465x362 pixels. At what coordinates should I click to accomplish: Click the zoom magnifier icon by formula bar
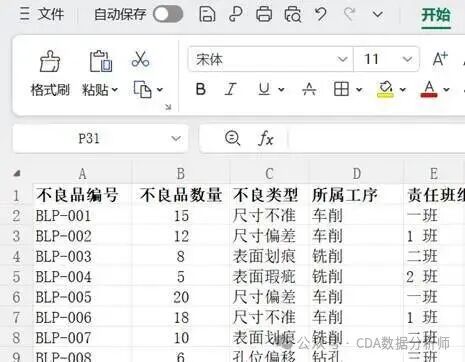[232, 138]
